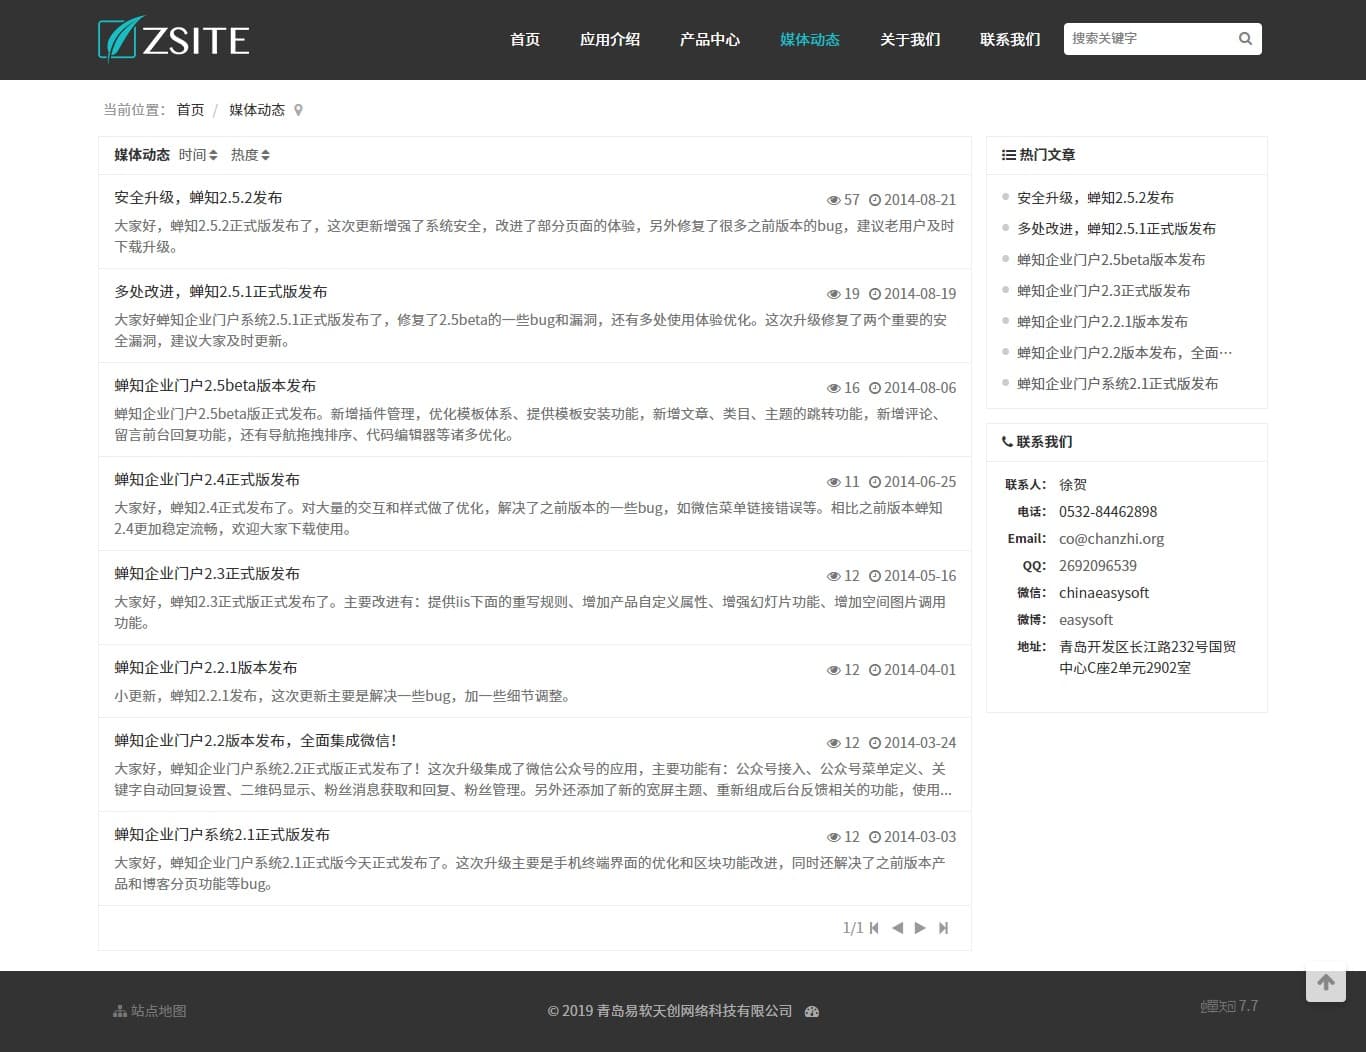Screen dimensions: 1366x1052
Task: Click the summary text starting 小更新，蝉知2.2.1发布
Action: 343,696
